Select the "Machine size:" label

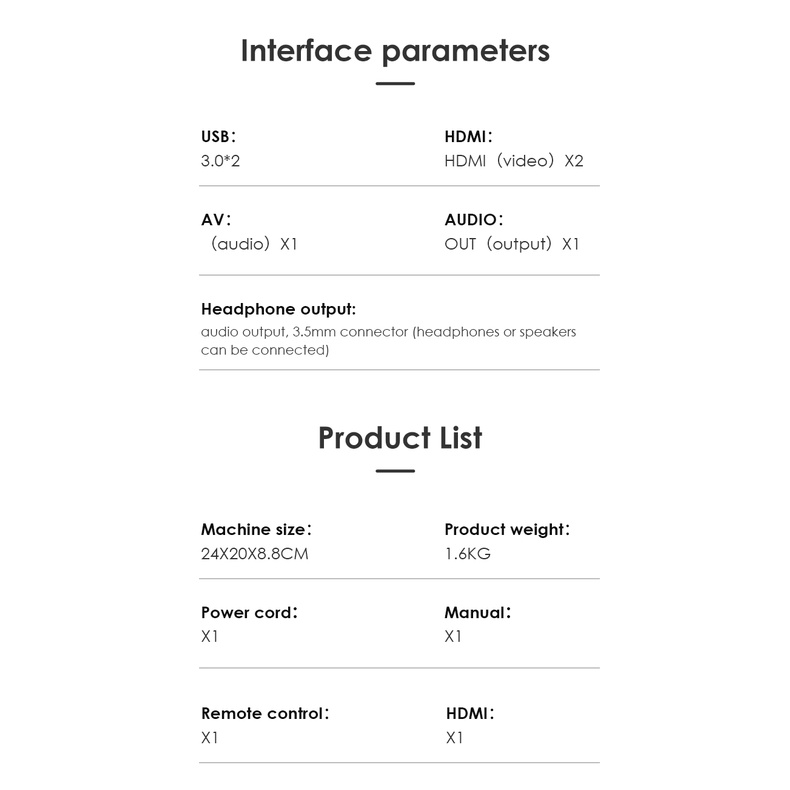point(263,529)
